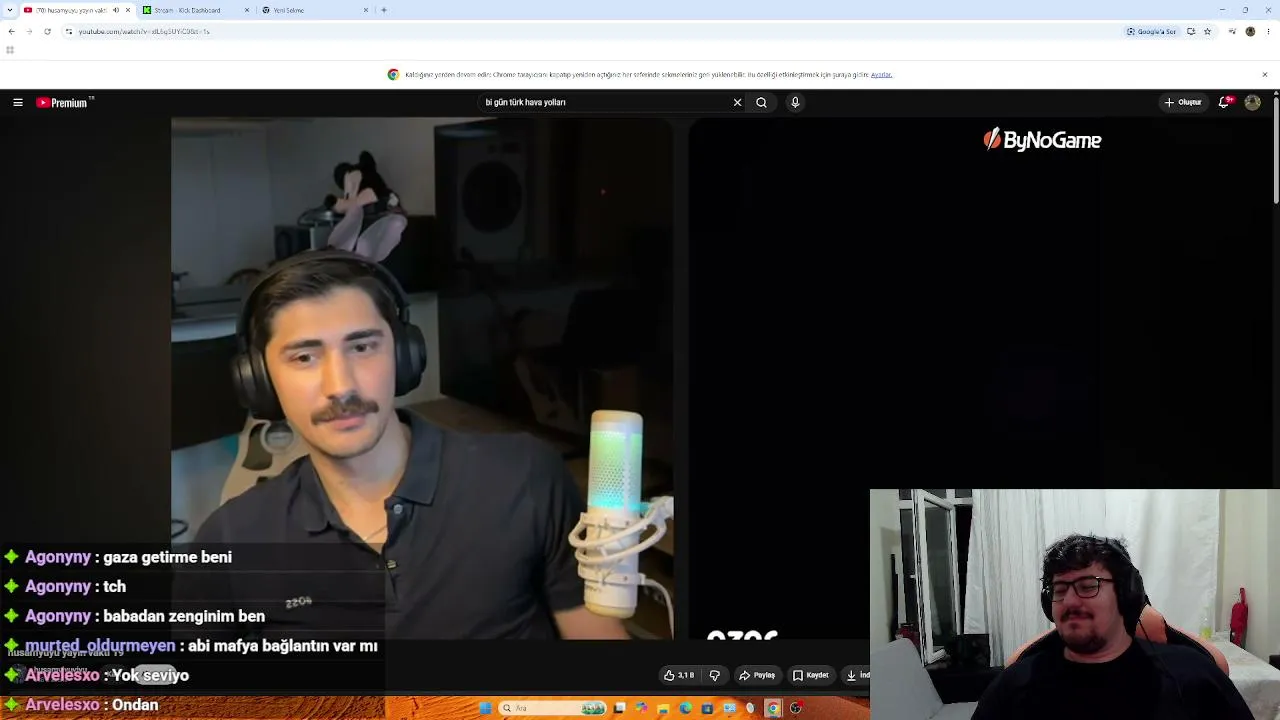Reload the current page
1280x720 pixels.
click(47, 31)
